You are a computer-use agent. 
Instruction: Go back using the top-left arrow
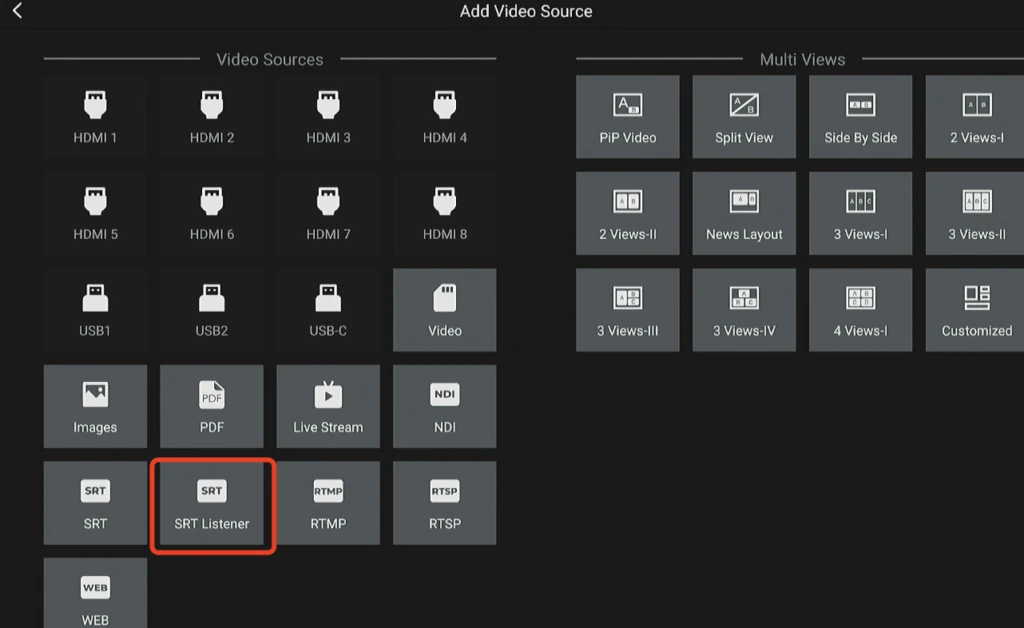tap(17, 12)
